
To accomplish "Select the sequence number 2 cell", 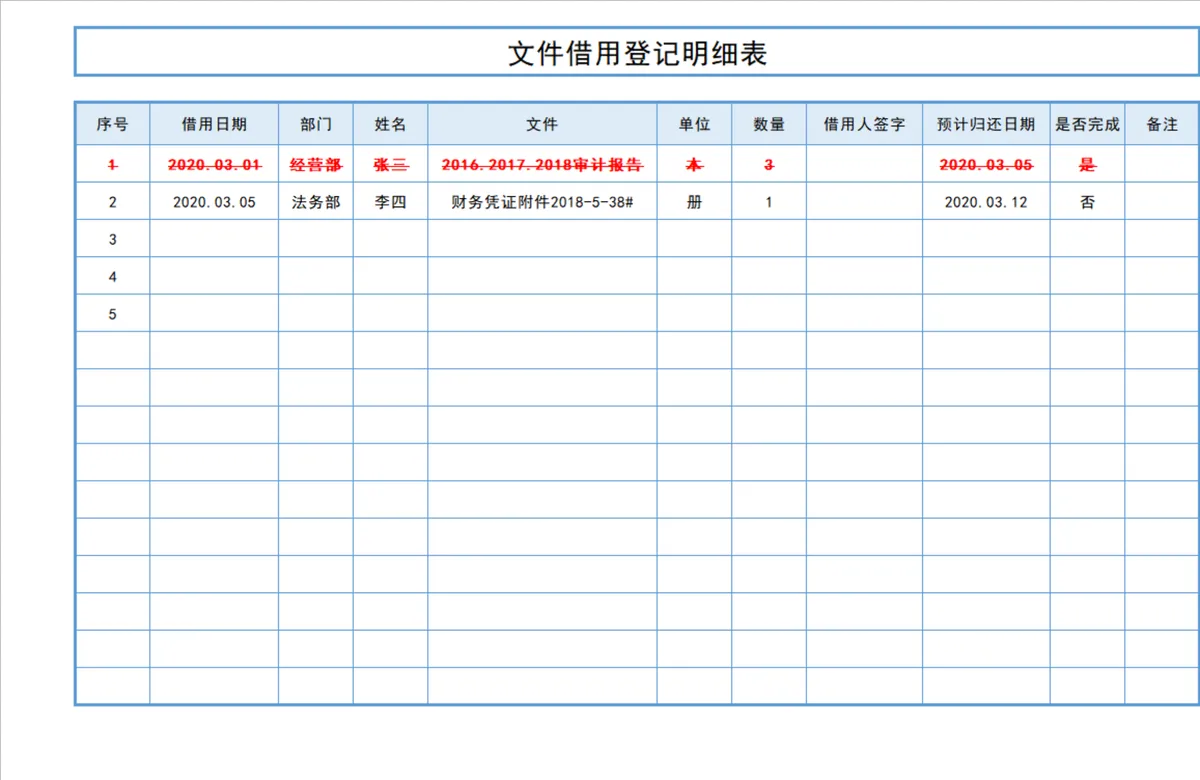I will tap(112, 201).
